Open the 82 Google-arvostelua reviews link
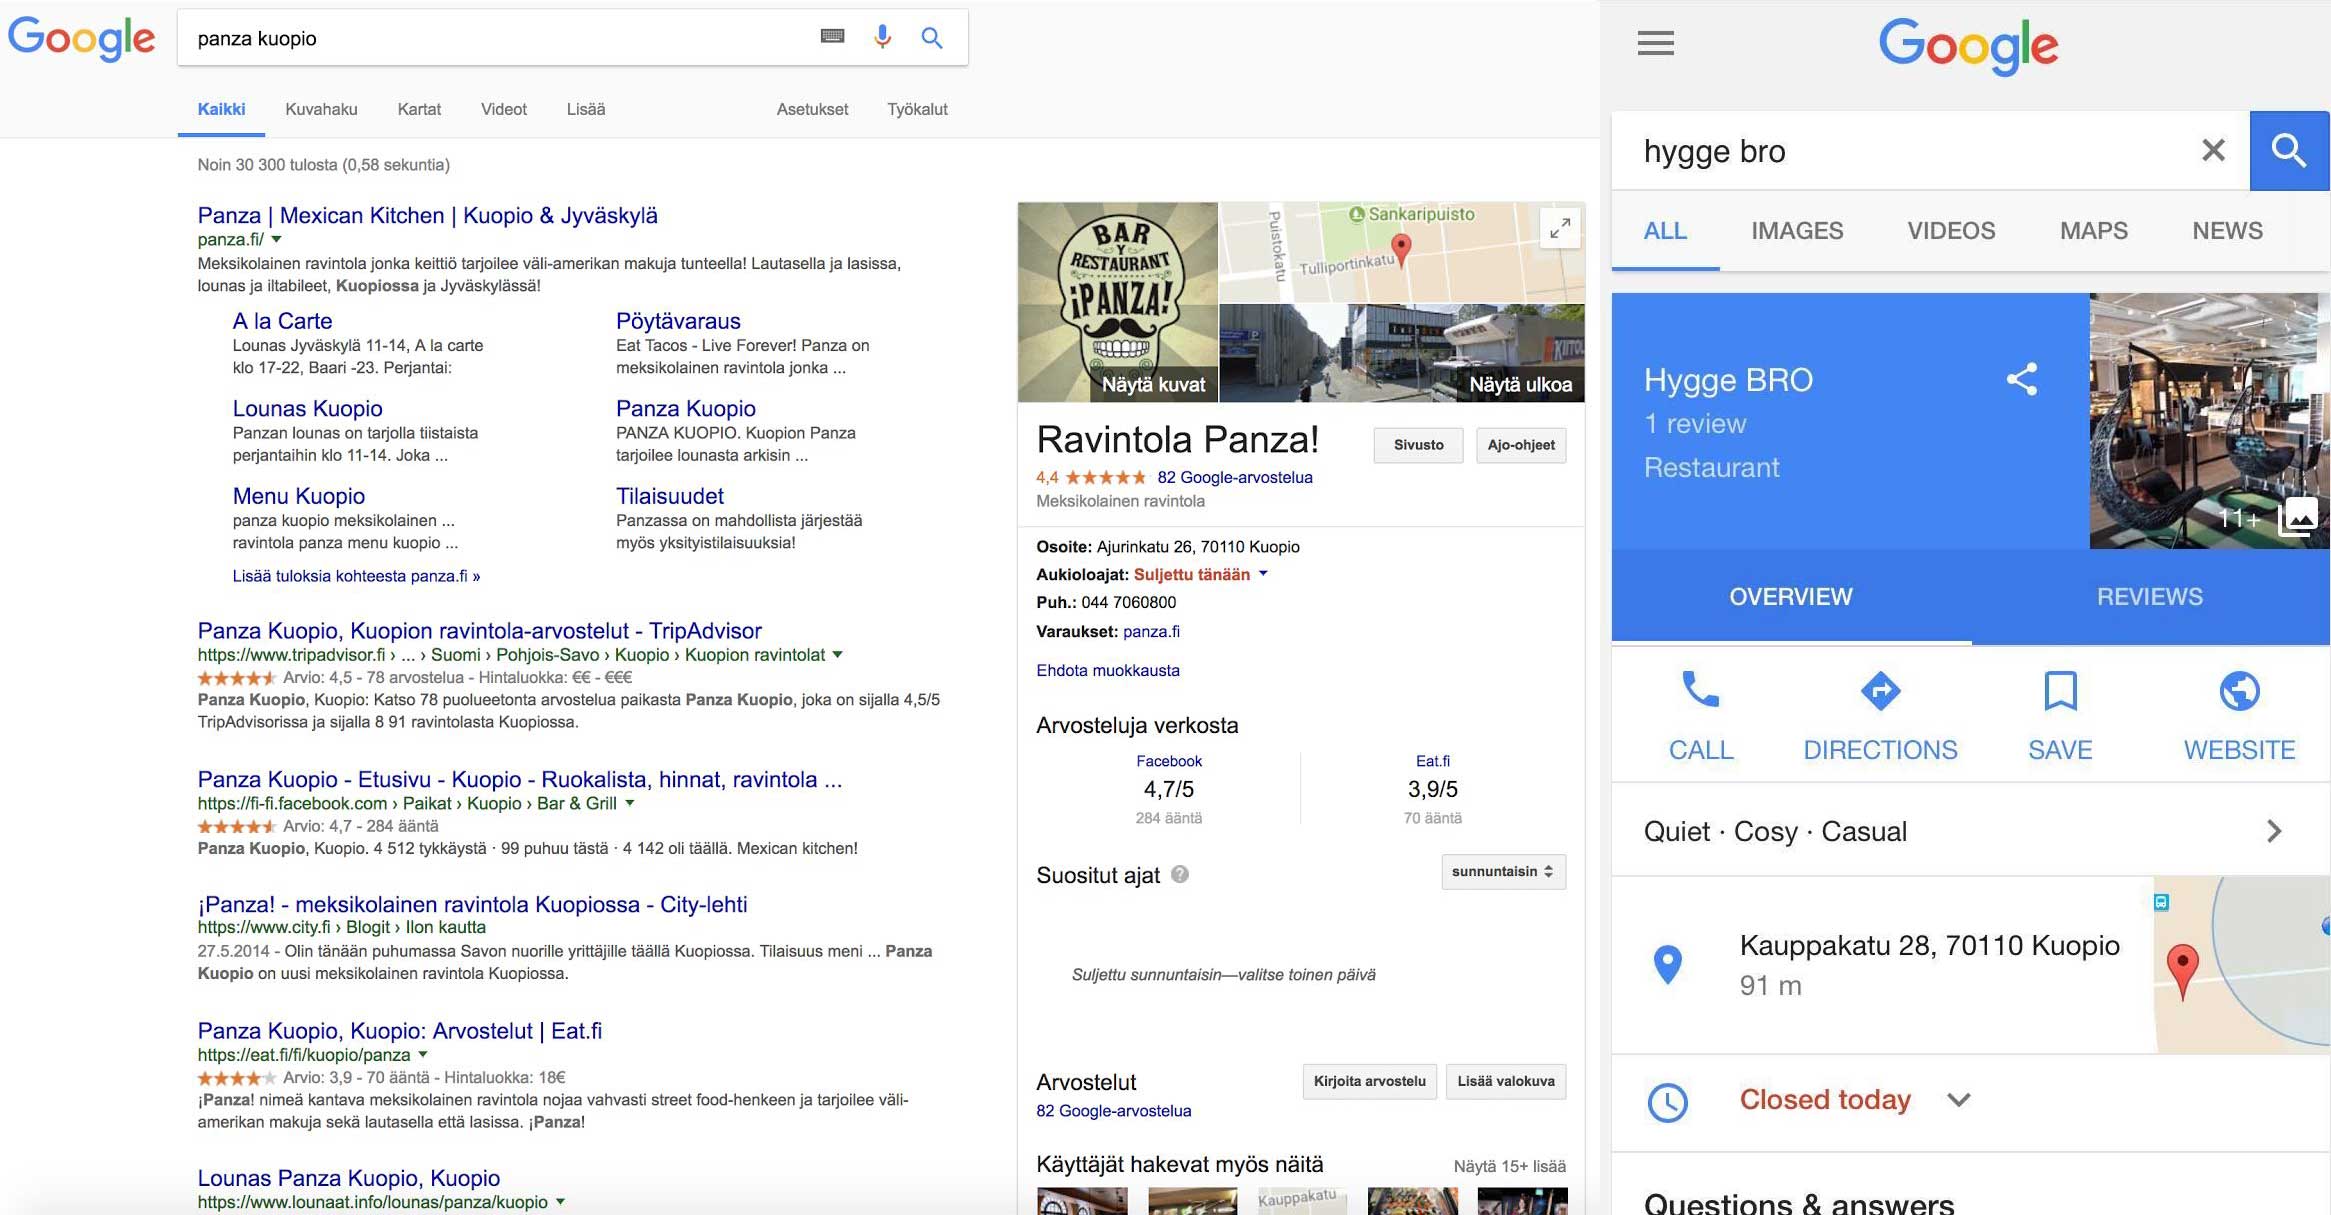 coord(1234,477)
